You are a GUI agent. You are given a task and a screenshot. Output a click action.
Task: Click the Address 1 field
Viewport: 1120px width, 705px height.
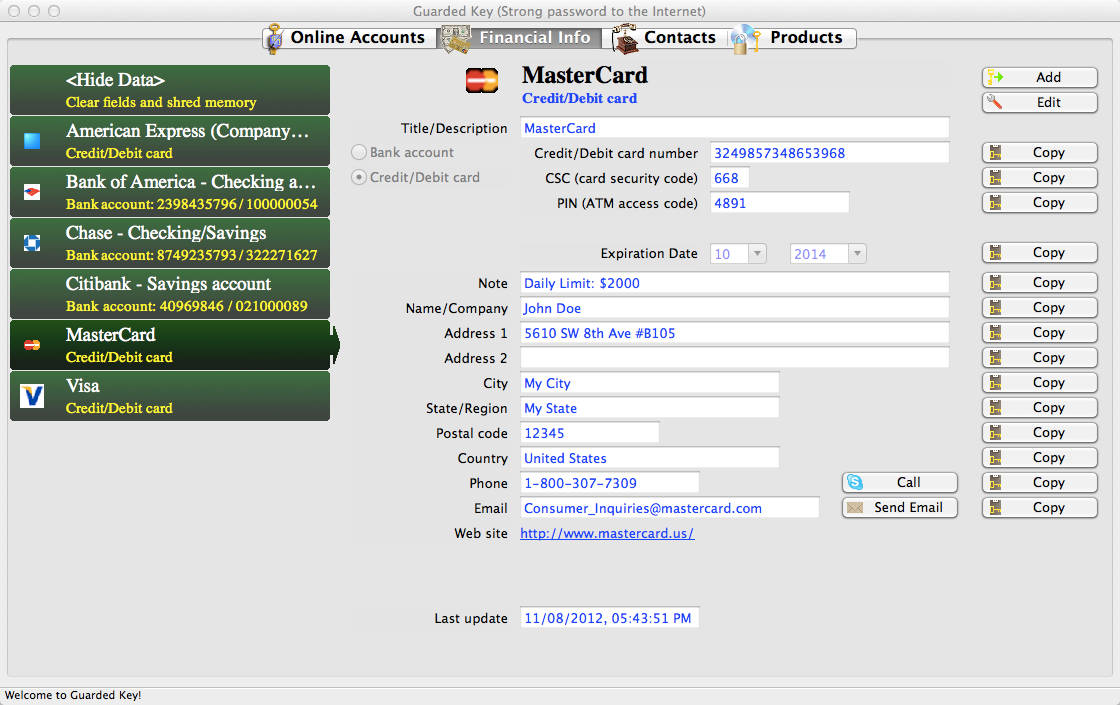(734, 333)
